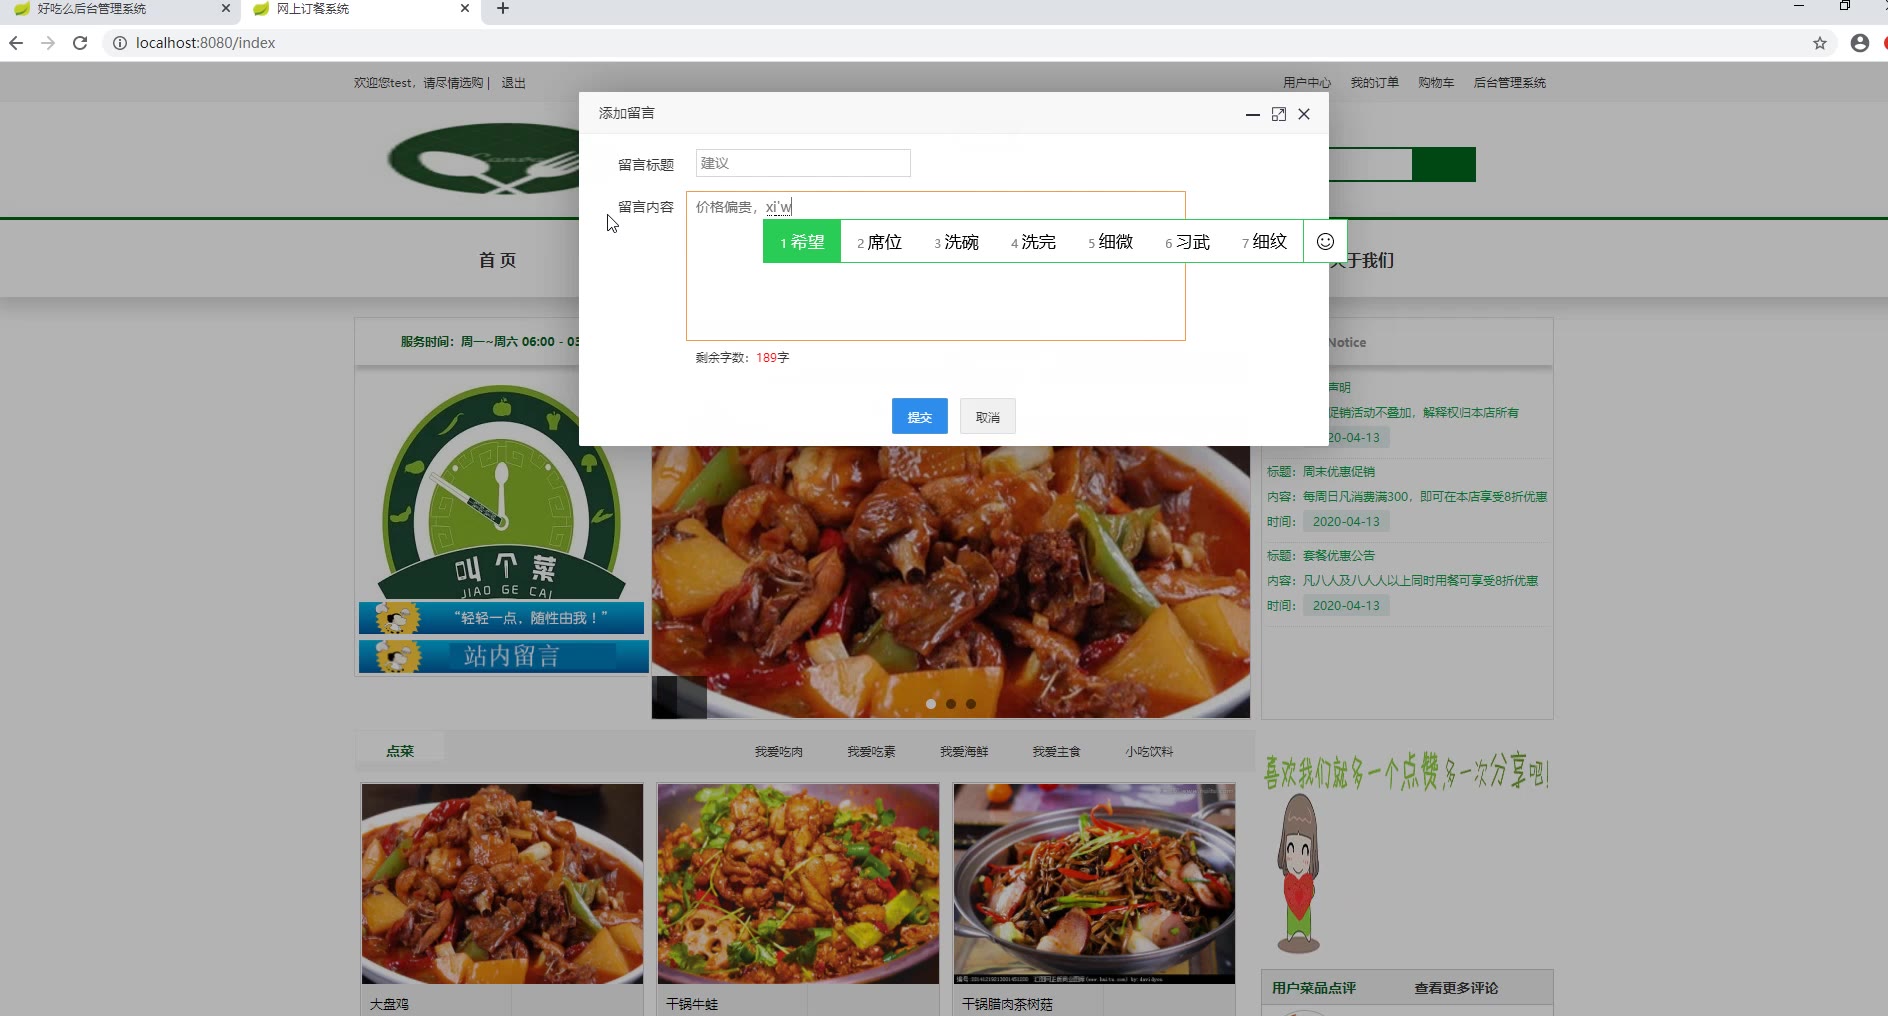Screen dimensions: 1888x1016
Task: Click the 套餐优惠公告 notice title
Action: click(1338, 555)
